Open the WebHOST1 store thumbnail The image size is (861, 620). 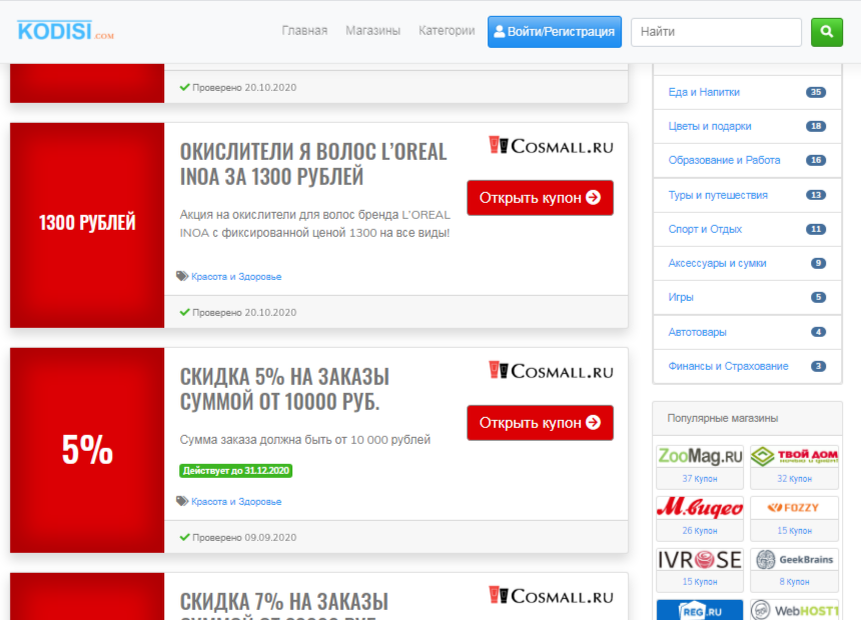(x=794, y=610)
